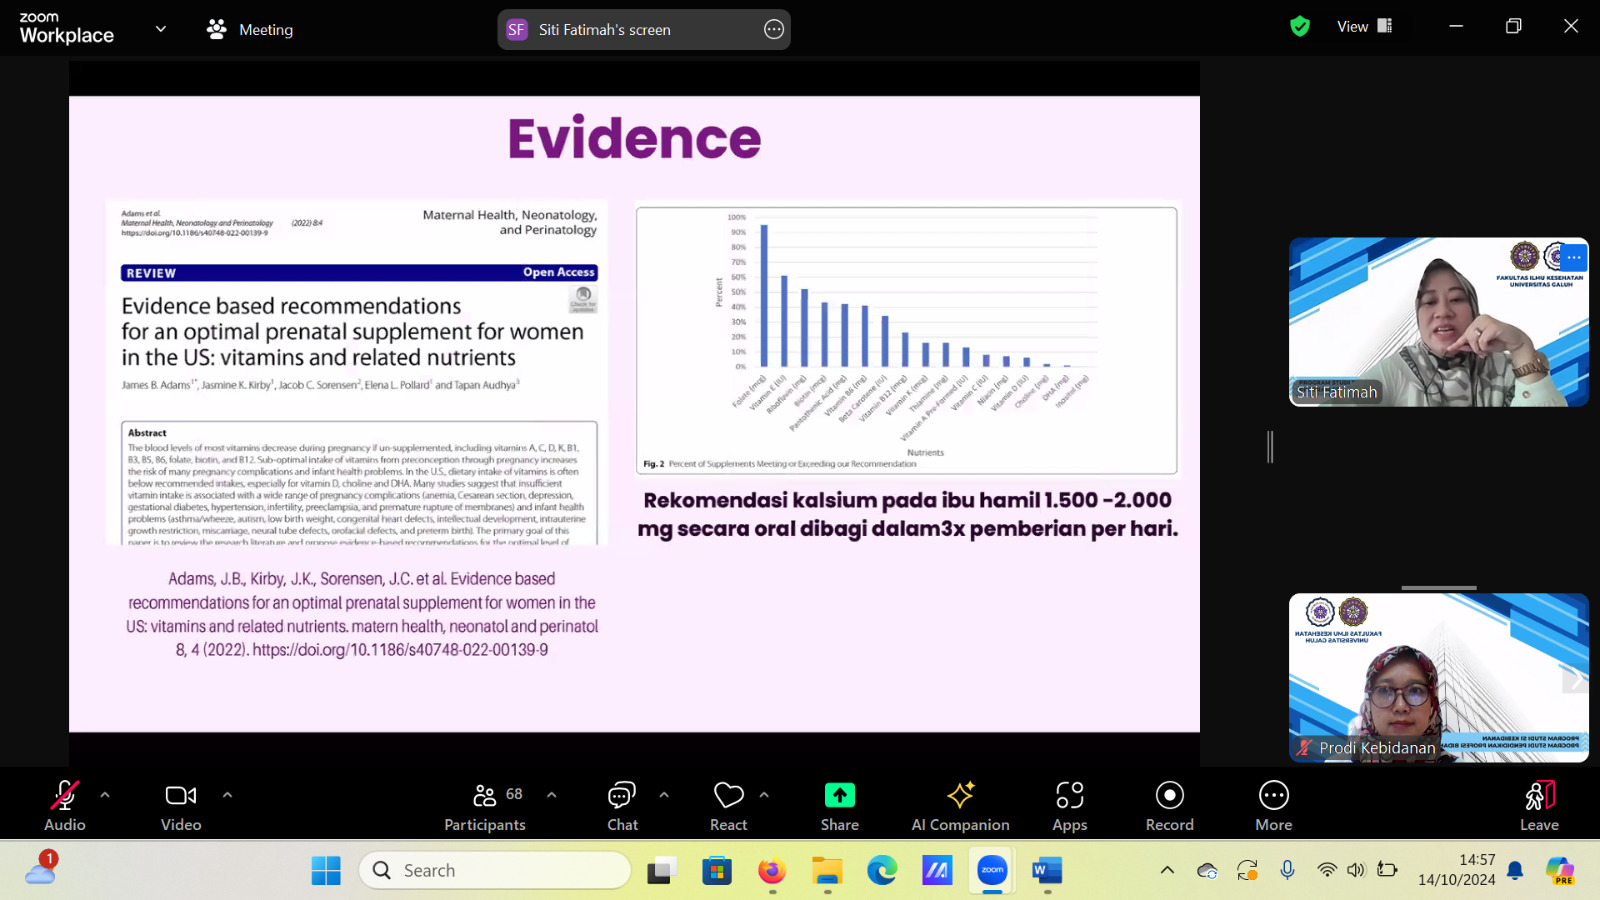Open the Chat panel
Viewport: 1600px width, 900px height.
coord(622,804)
